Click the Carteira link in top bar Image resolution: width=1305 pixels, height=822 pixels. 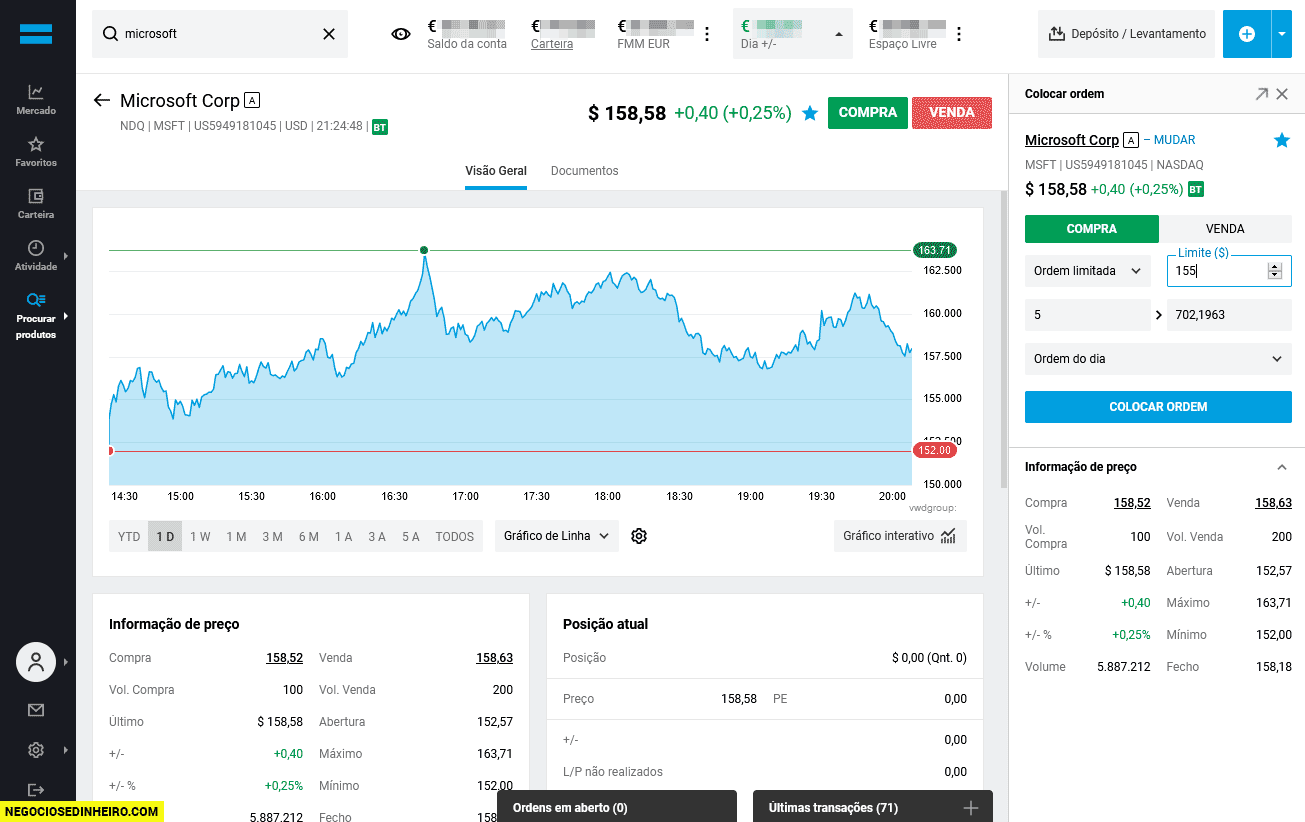[x=552, y=44]
